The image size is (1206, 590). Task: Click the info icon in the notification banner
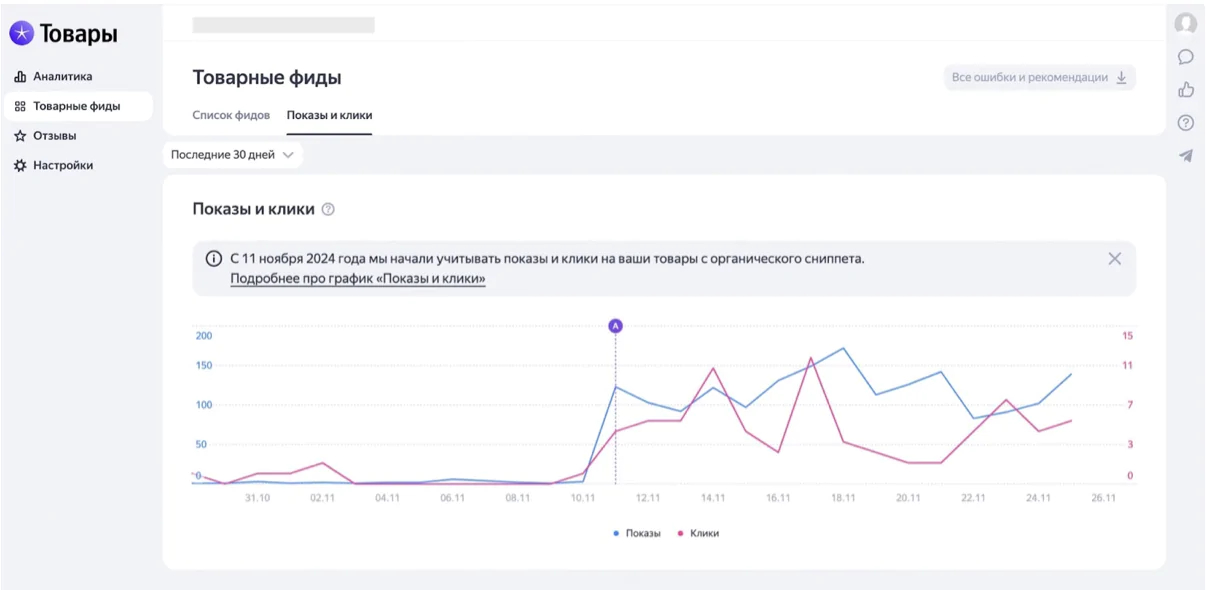coord(214,259)
